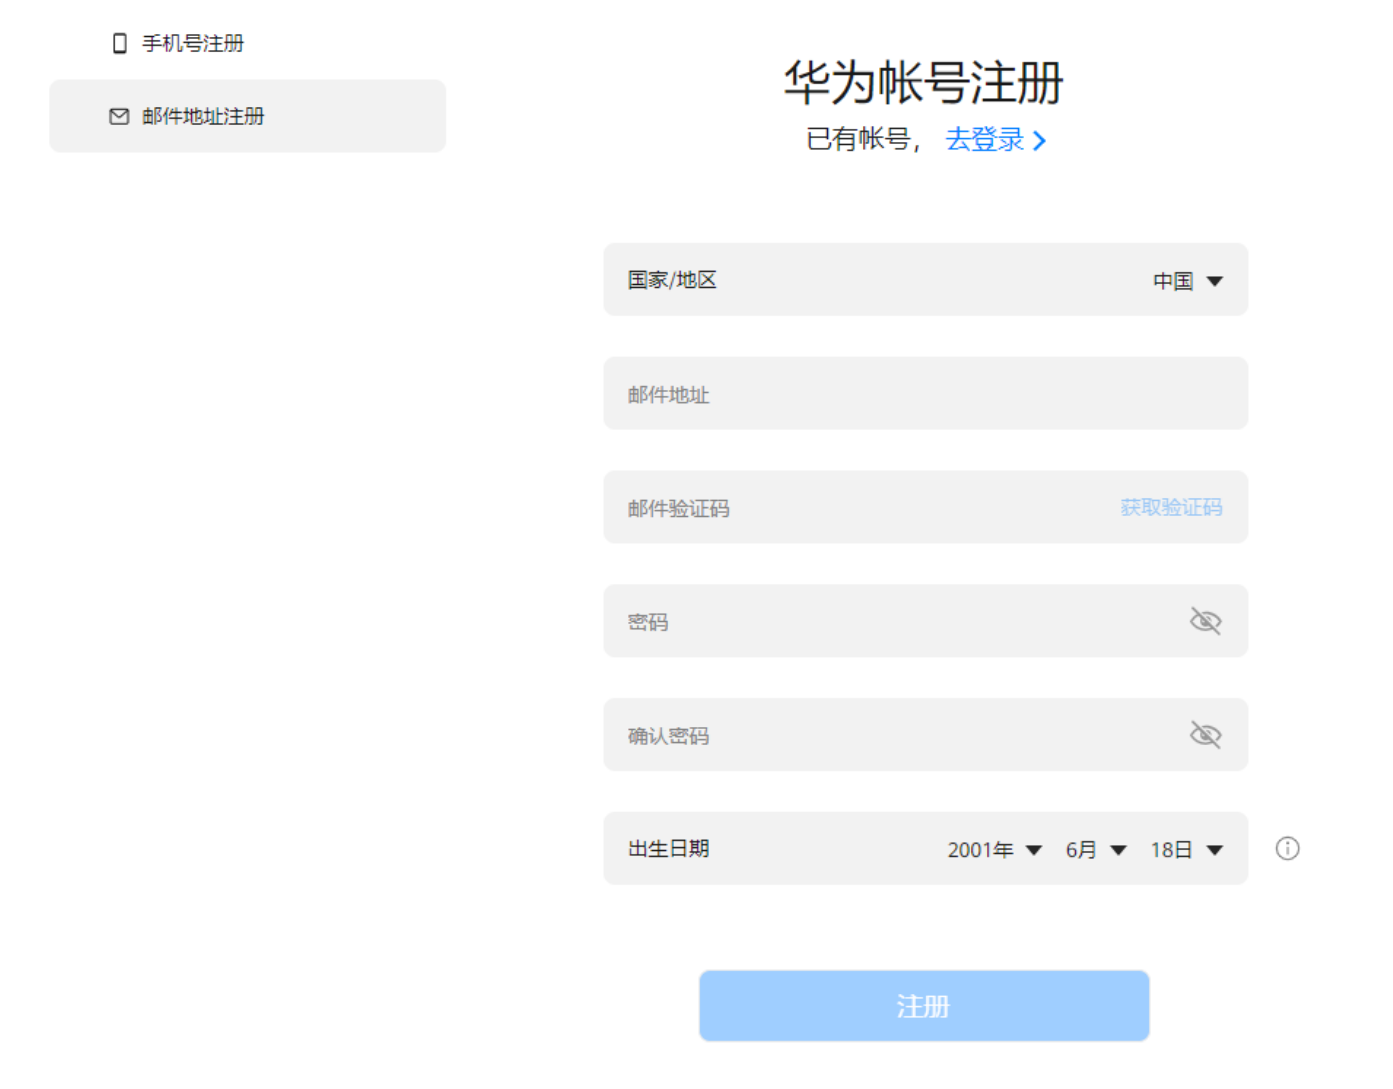The width and height of the screenshot is (1393, 1089).
Task: Click 获取验证码 to request a code
Action: click(x=1171, y=508)
